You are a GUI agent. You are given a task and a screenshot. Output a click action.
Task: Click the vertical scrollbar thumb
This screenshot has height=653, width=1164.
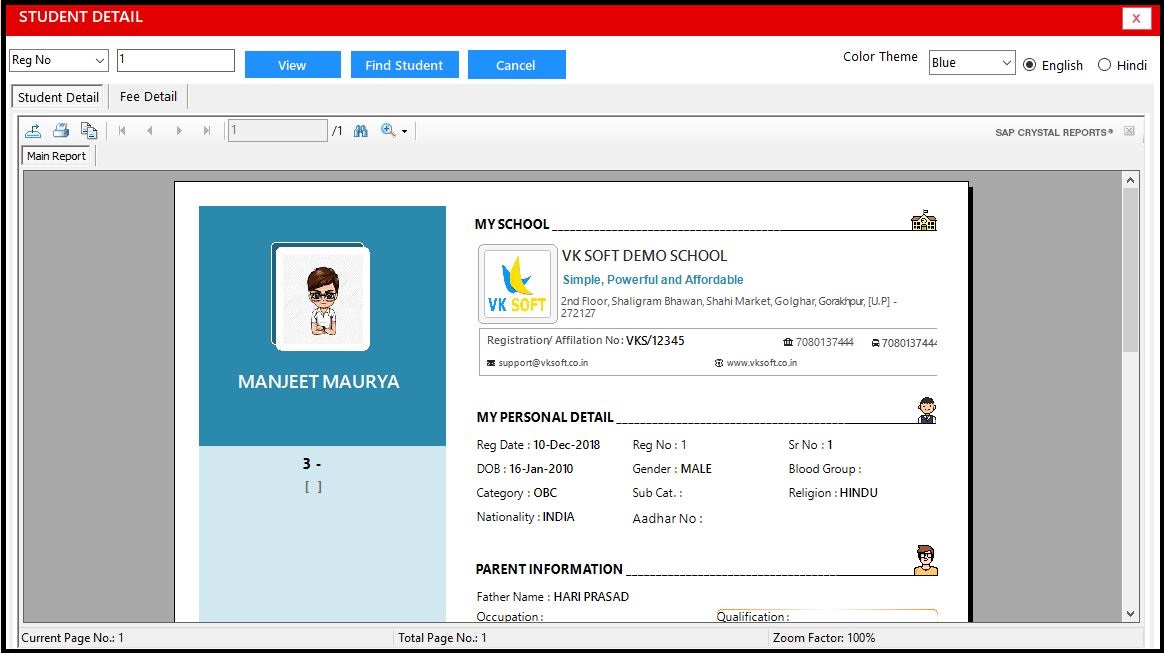(1130, 269)
